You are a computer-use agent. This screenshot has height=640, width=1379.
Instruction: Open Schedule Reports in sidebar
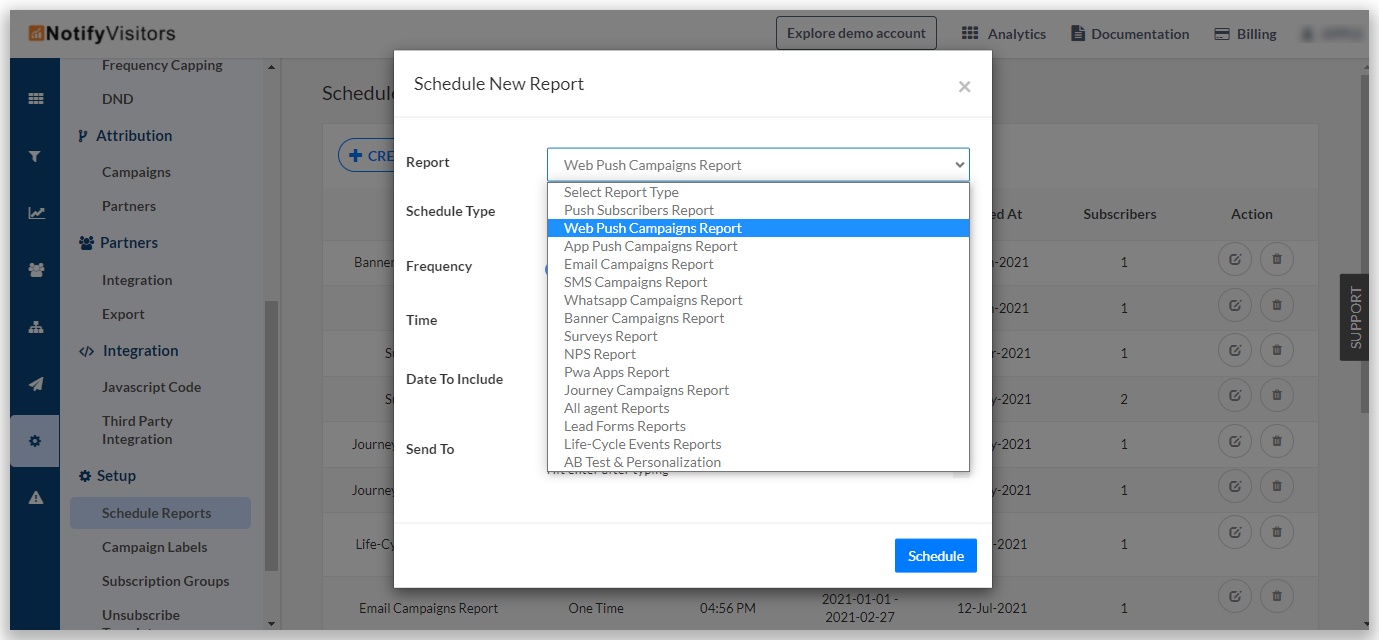click(x=160, y=513)
